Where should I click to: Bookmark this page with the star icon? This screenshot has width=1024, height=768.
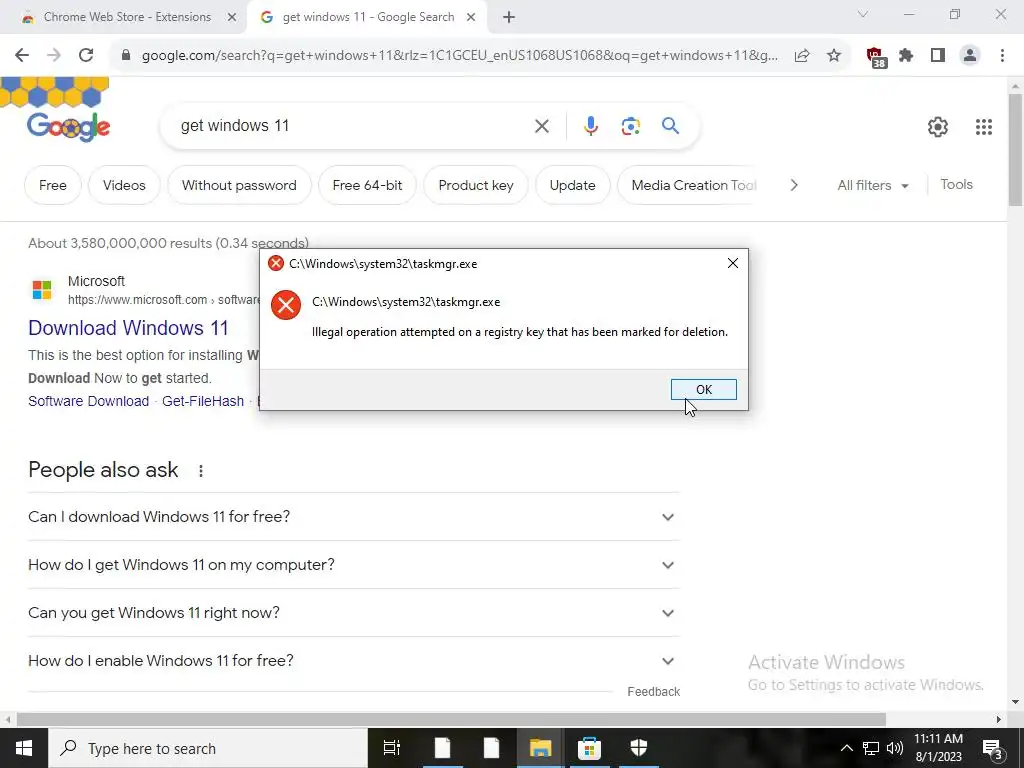(x=834, y=56)
